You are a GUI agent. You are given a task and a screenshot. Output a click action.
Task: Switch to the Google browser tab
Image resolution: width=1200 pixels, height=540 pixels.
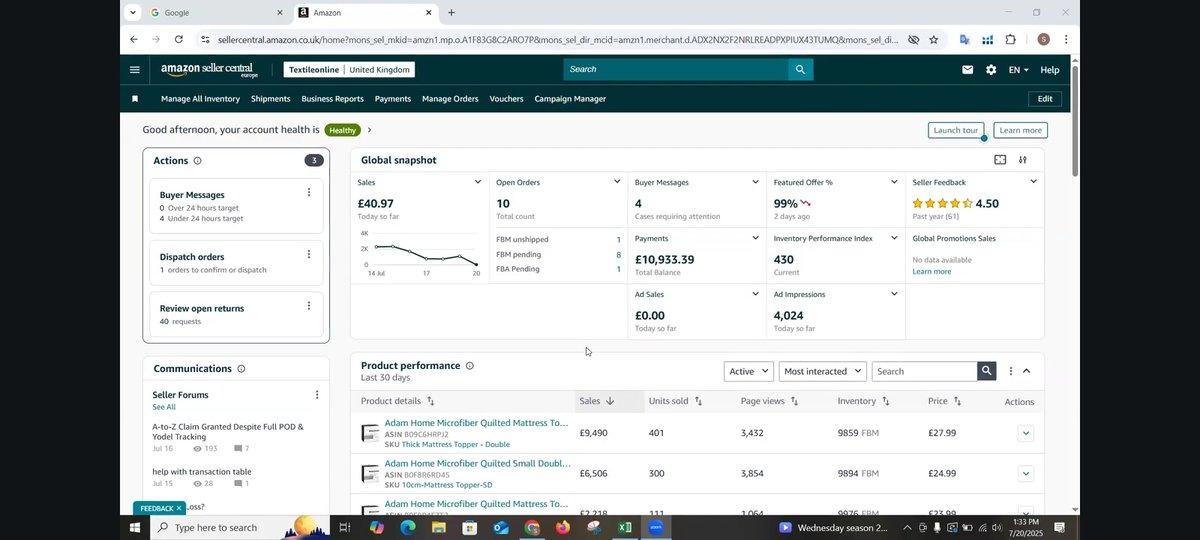point(216,13)
